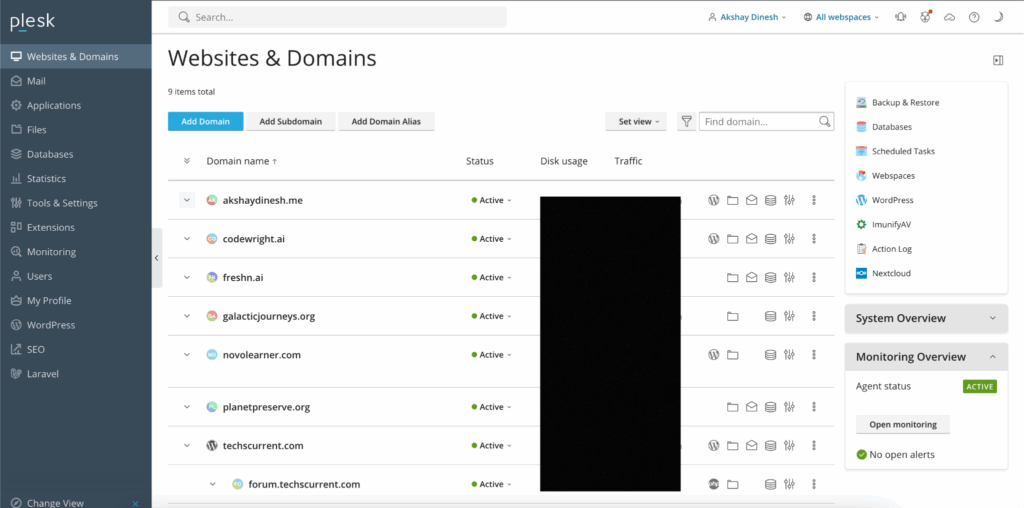Open SEO in the sidebar

coord(76,349)
